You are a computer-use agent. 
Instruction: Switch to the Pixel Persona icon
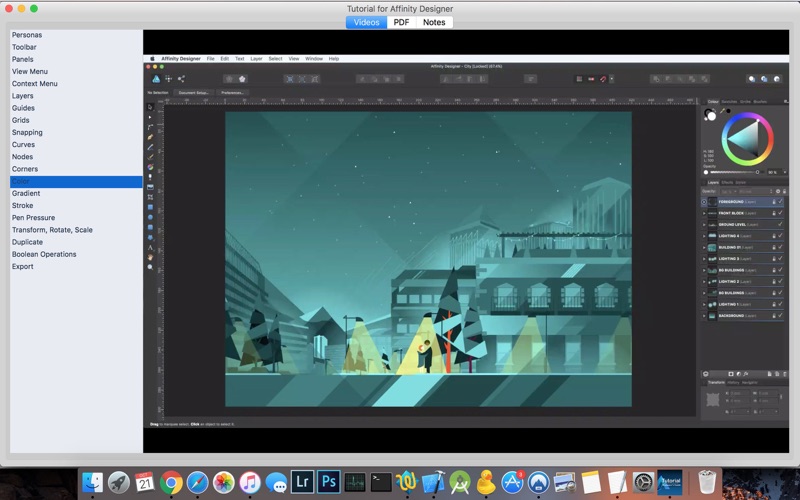[x=168, y=79]
